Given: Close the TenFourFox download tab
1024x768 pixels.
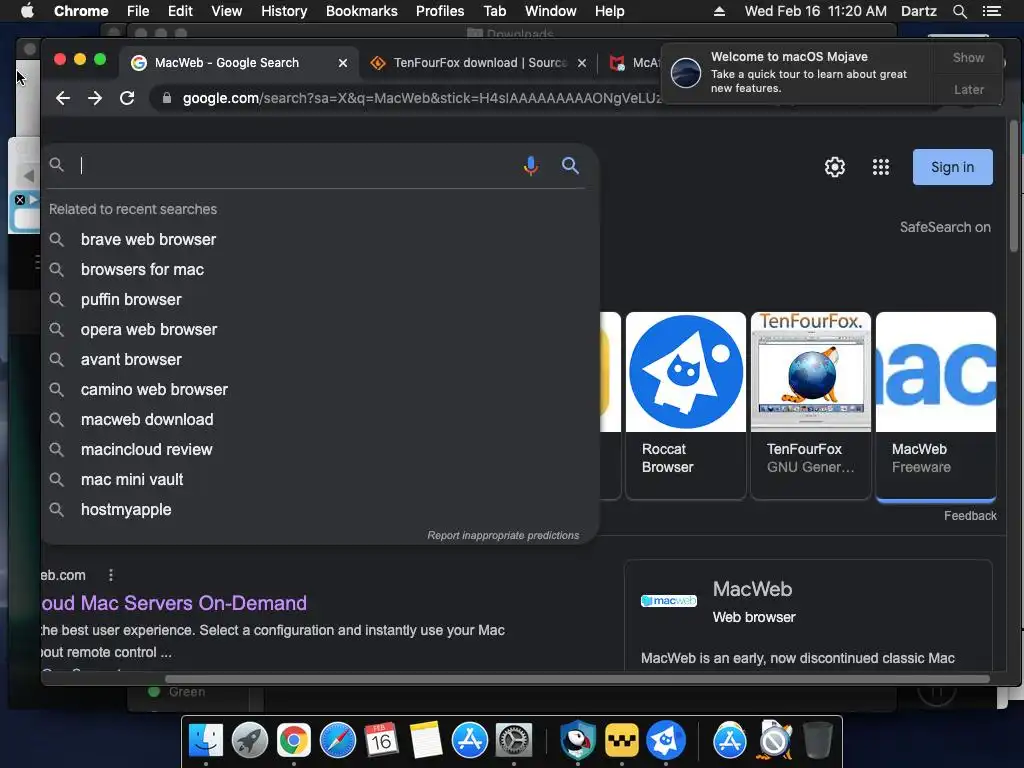Looking at the screenshot, I should click(x=582, y=63).
